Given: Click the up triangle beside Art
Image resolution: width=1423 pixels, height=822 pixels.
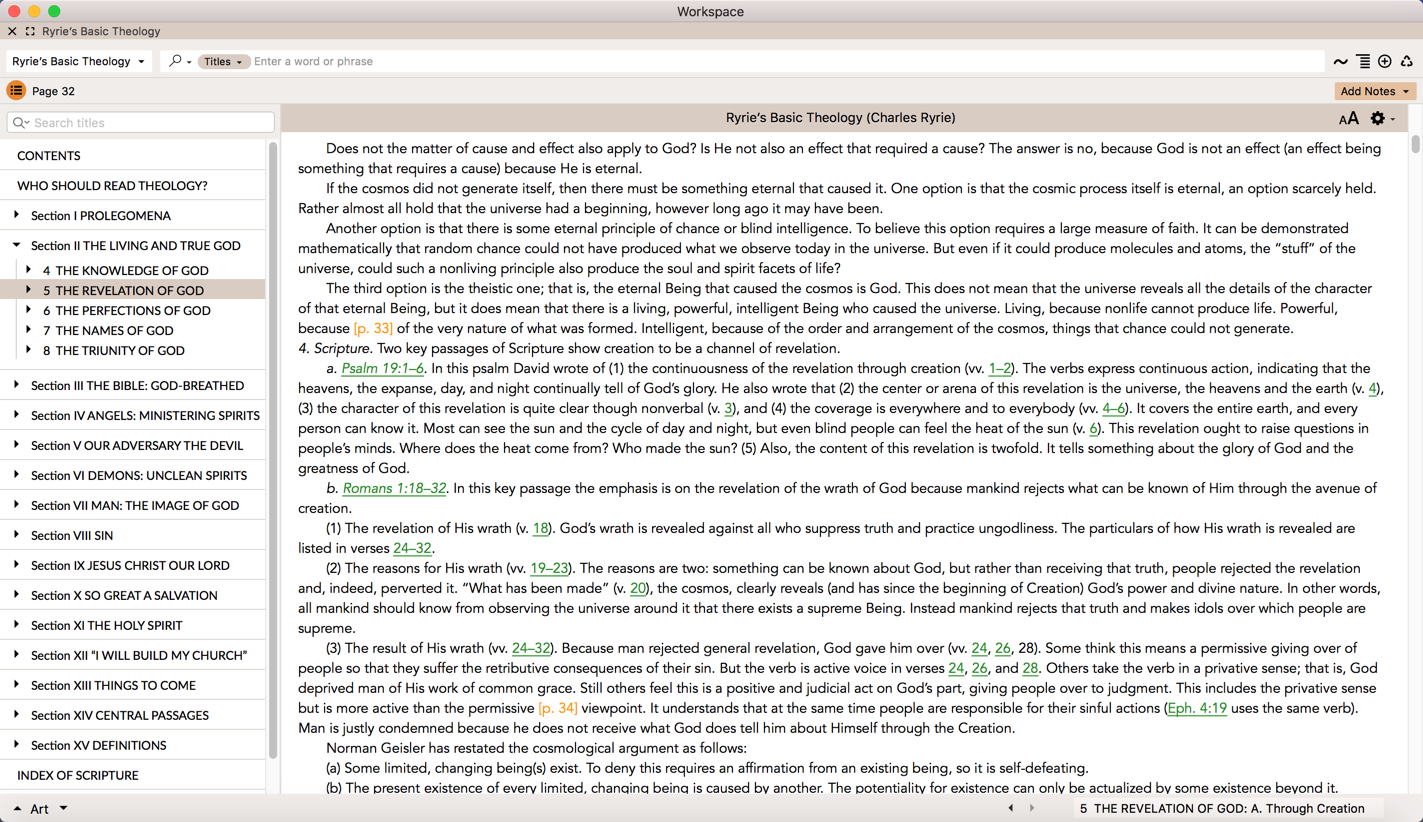Looking at the screenshot, I should 17,808.
